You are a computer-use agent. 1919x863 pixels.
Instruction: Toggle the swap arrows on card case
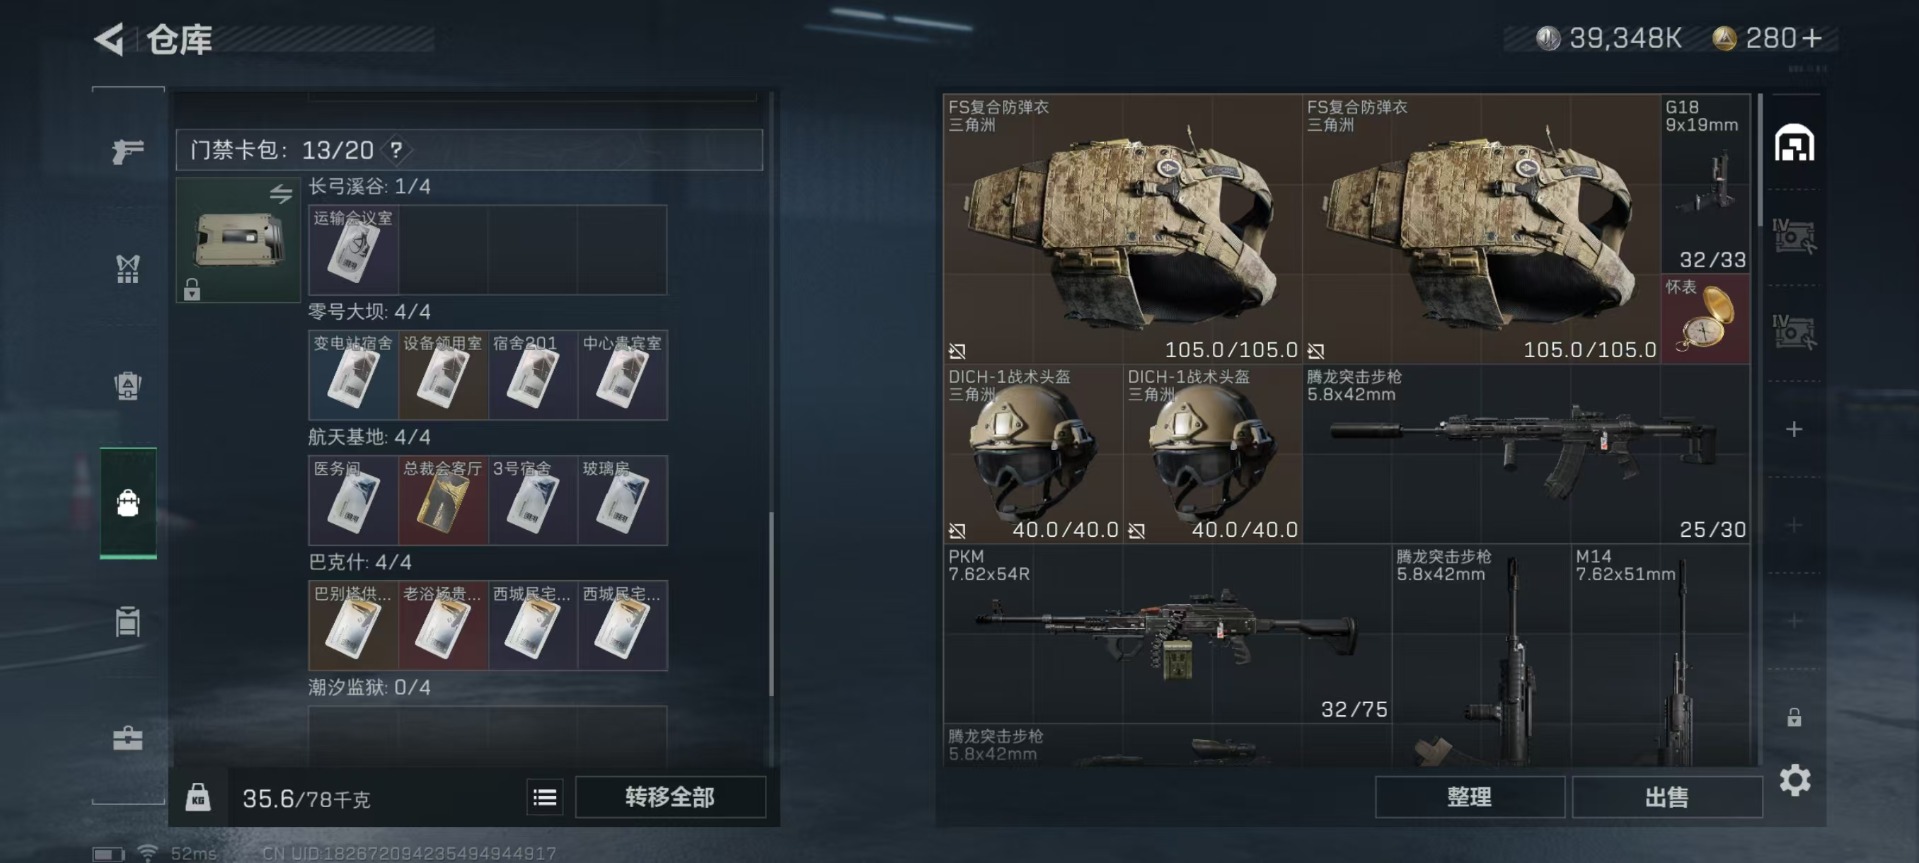click(x=281, y=193)
